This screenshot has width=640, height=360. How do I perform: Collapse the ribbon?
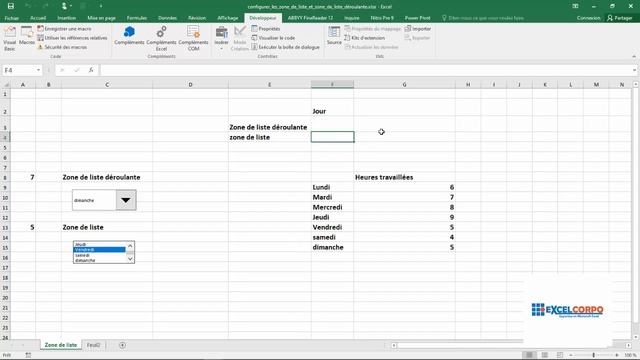tap(634, 56)
